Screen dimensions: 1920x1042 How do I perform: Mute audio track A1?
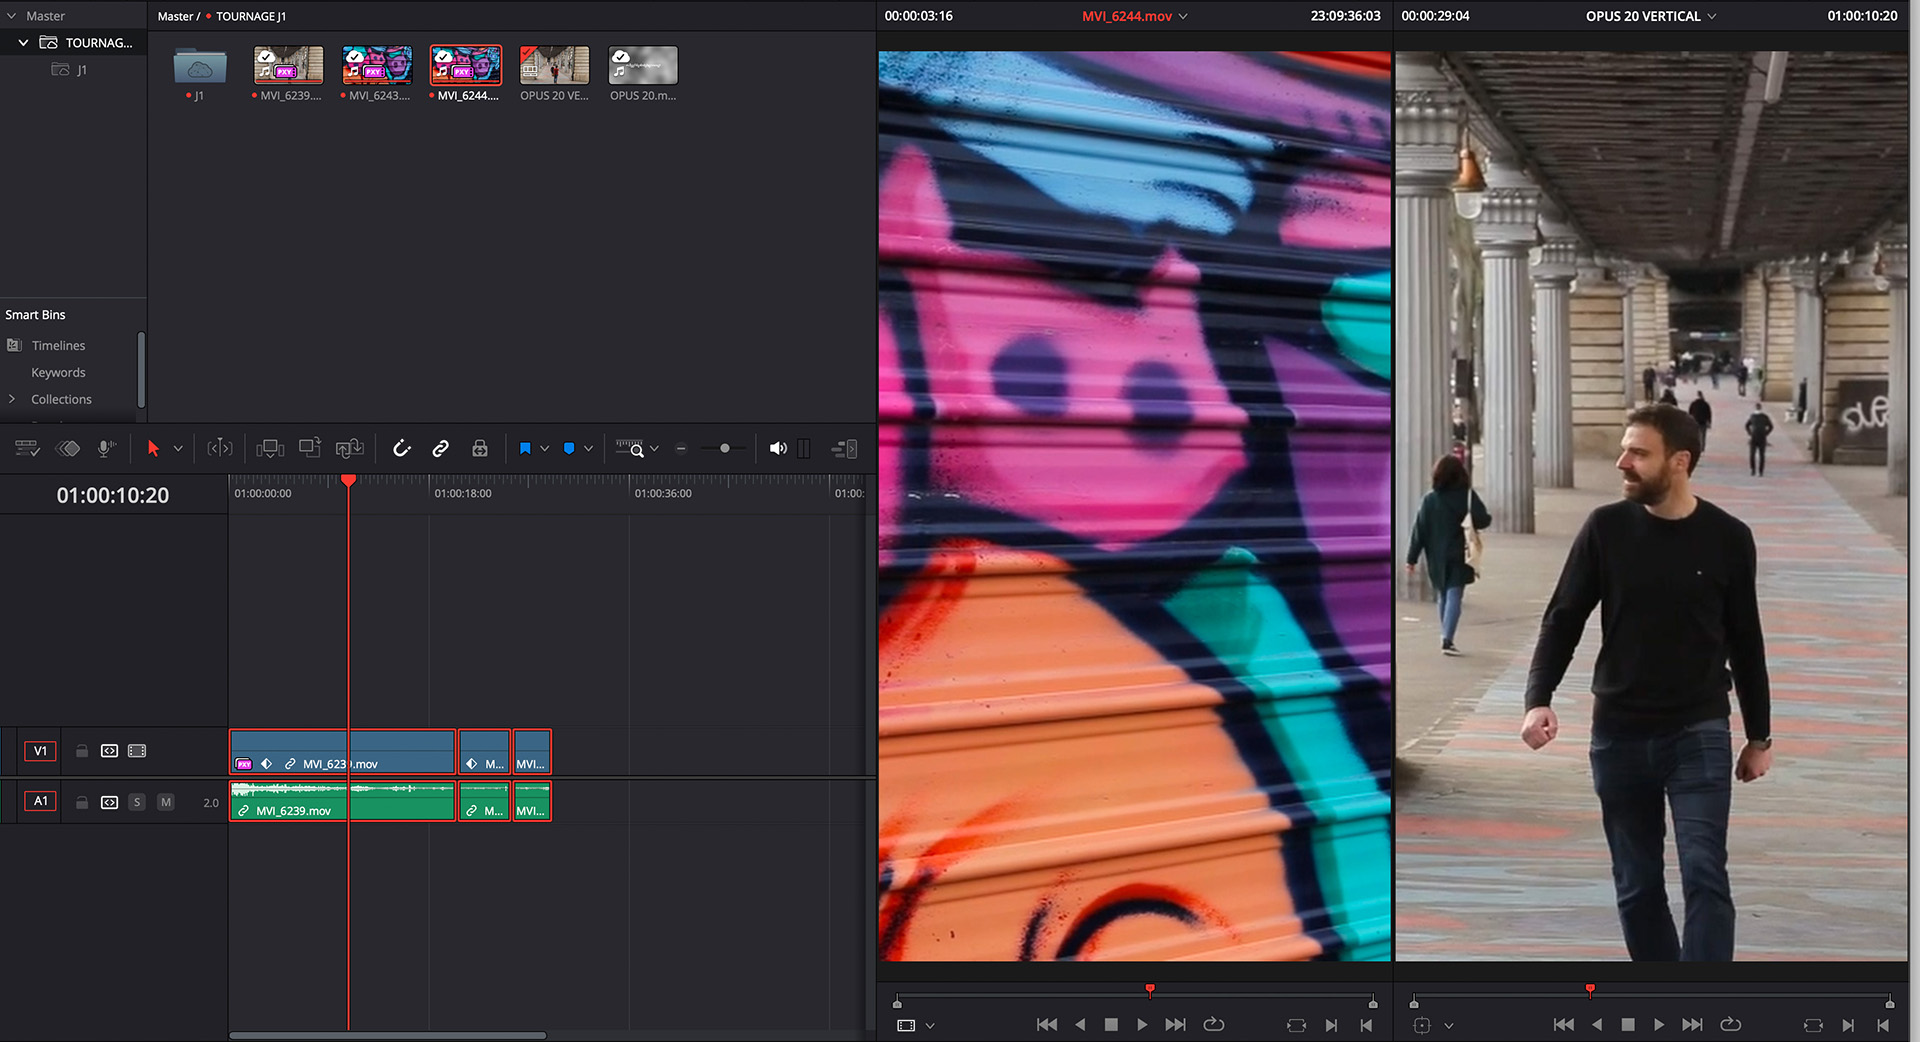[x=166, y=802]
